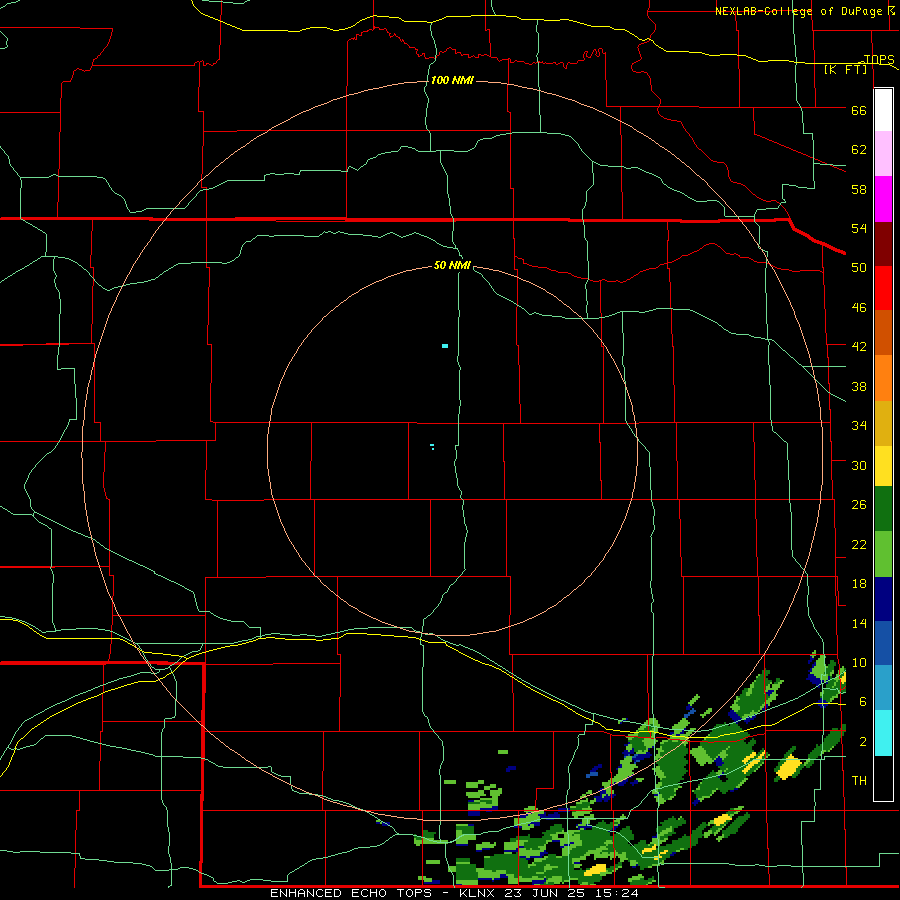Screen dimensions: 900x900
Task: Click legend value 30
Action: pos(859,465)
